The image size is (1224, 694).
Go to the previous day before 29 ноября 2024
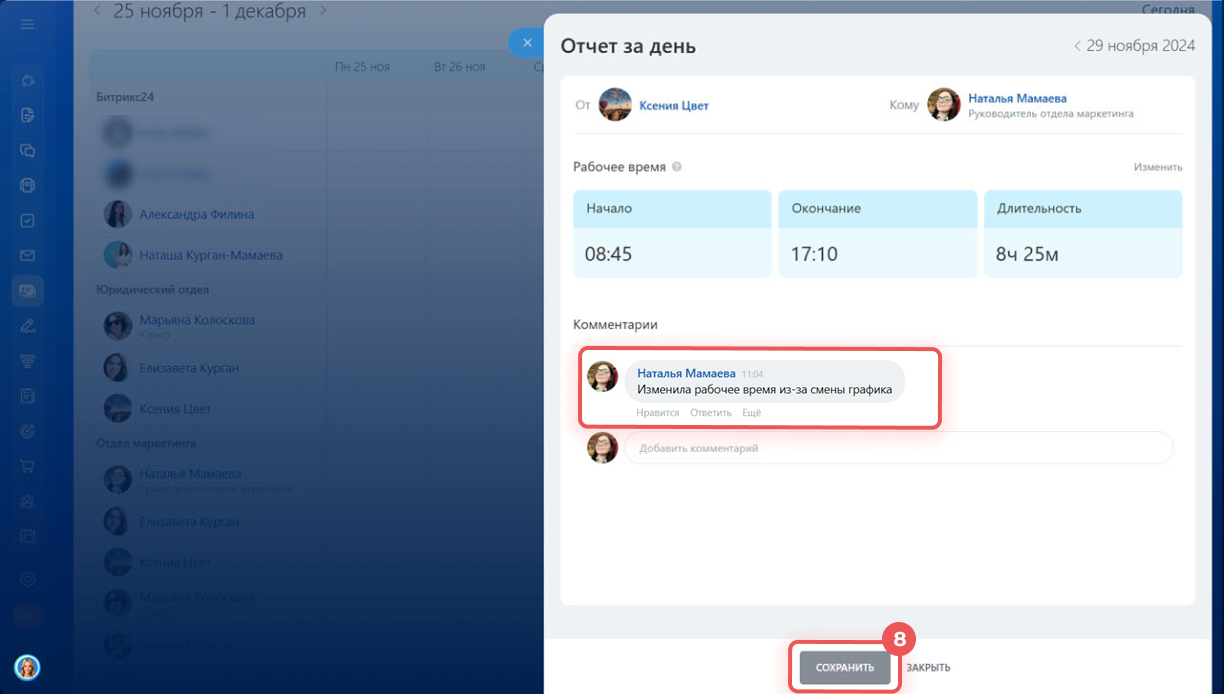tap(1077, 46)
